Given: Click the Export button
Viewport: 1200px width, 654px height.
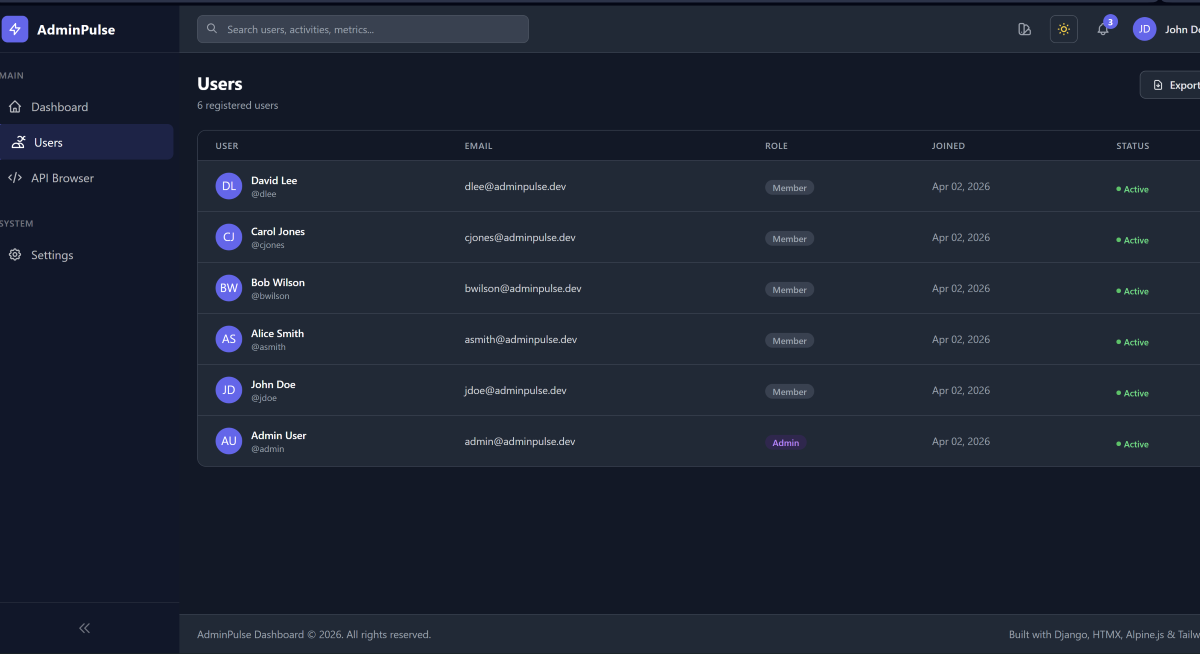Looking at the screenshot, I should point(1174,85).
